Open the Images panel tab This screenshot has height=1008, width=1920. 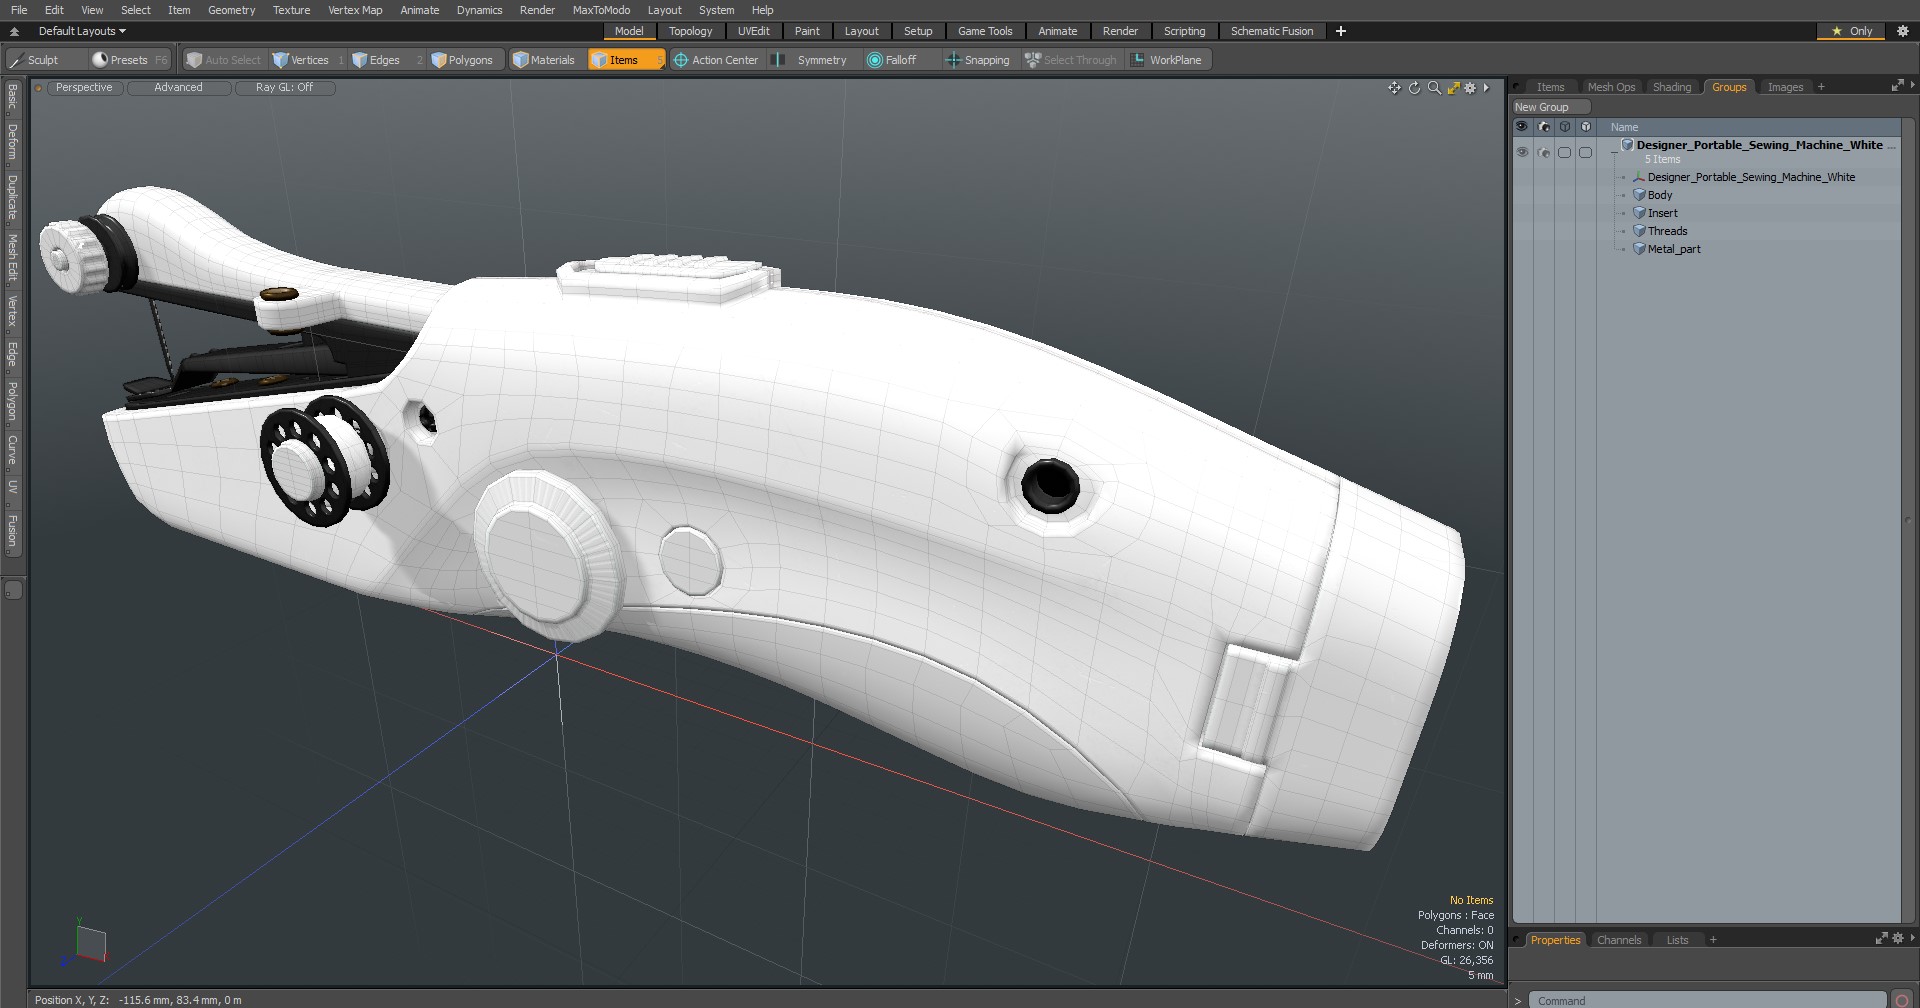(x=1785, y=87)
